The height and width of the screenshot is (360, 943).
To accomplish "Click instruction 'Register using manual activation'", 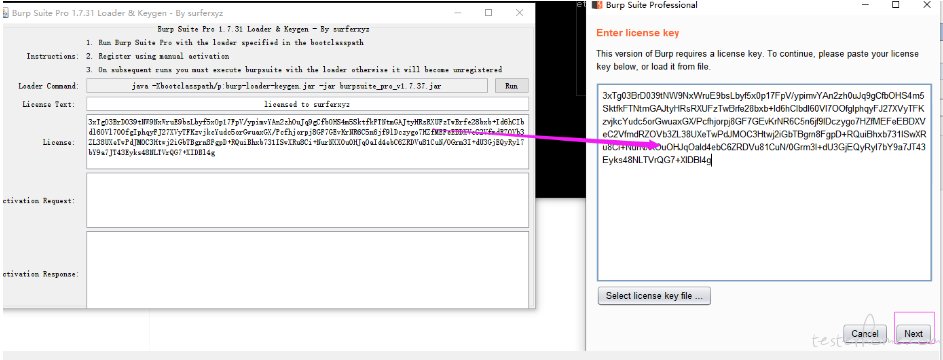I will tap(157, 56).
